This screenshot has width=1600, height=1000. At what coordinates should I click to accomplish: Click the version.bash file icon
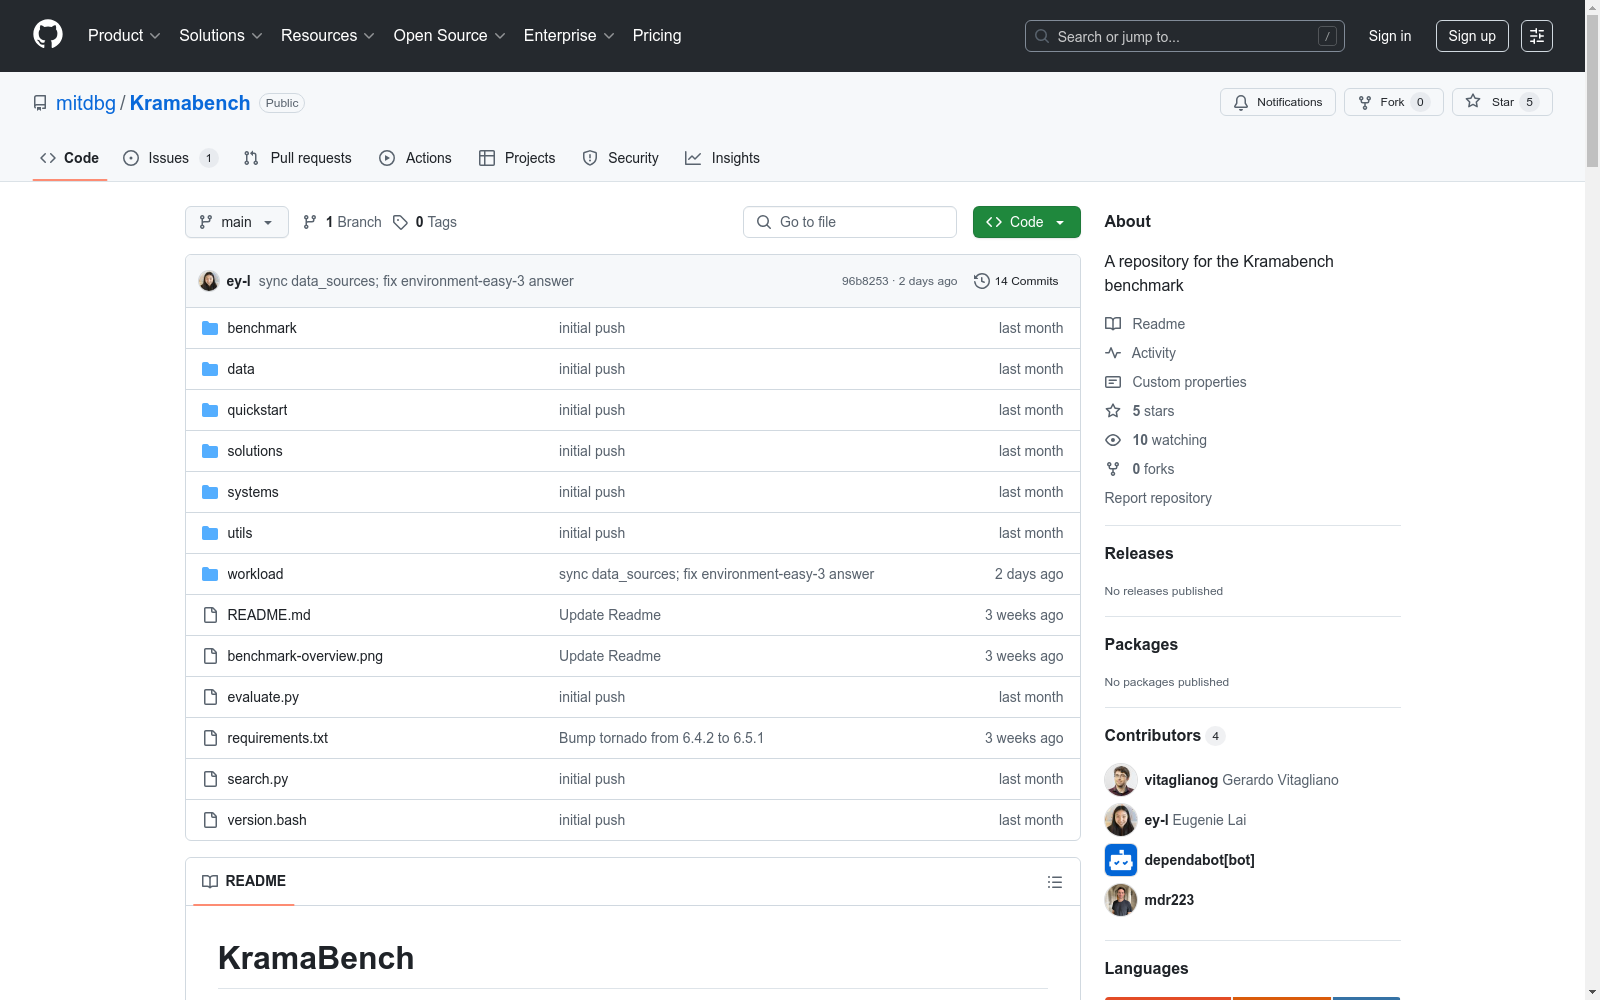210,820
